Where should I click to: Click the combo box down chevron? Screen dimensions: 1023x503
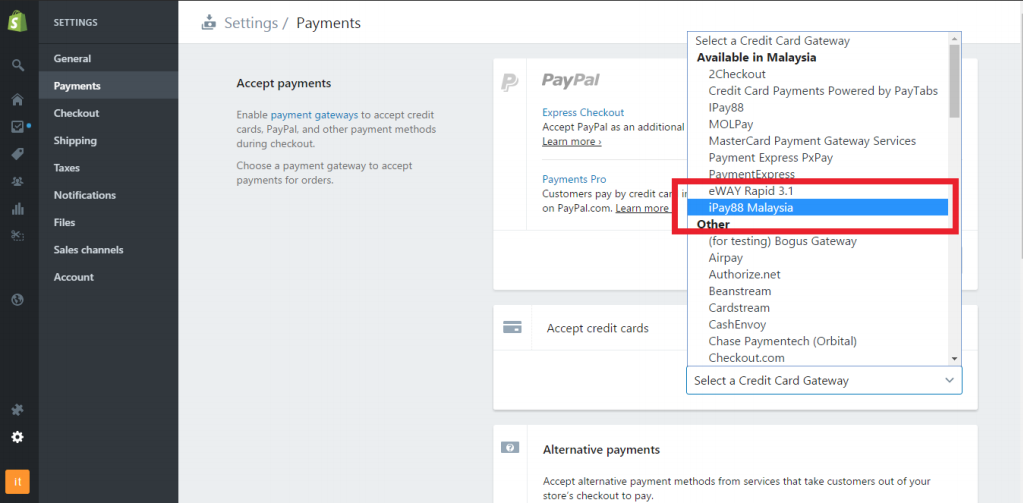tap(949, 380)
